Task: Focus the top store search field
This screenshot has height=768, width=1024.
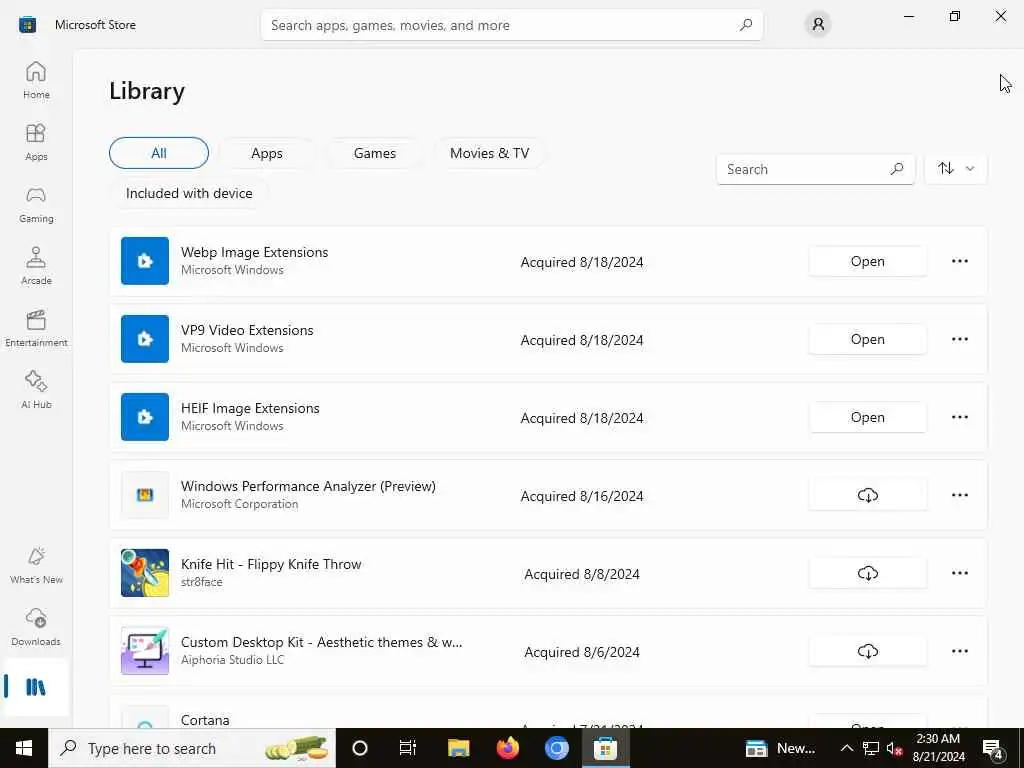Action: 511,25
